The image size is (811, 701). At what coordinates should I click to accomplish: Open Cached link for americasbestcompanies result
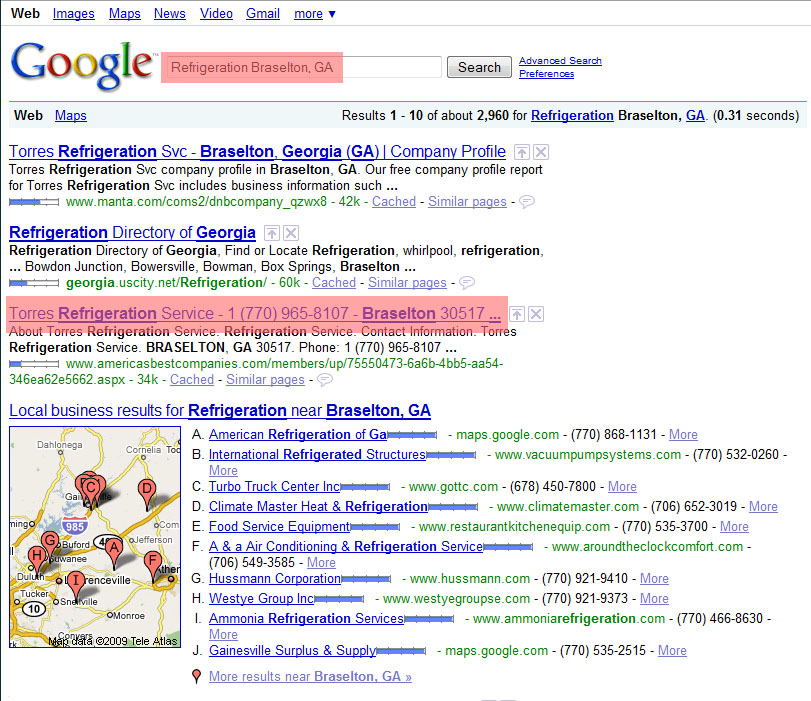click(x=192, y=380)
